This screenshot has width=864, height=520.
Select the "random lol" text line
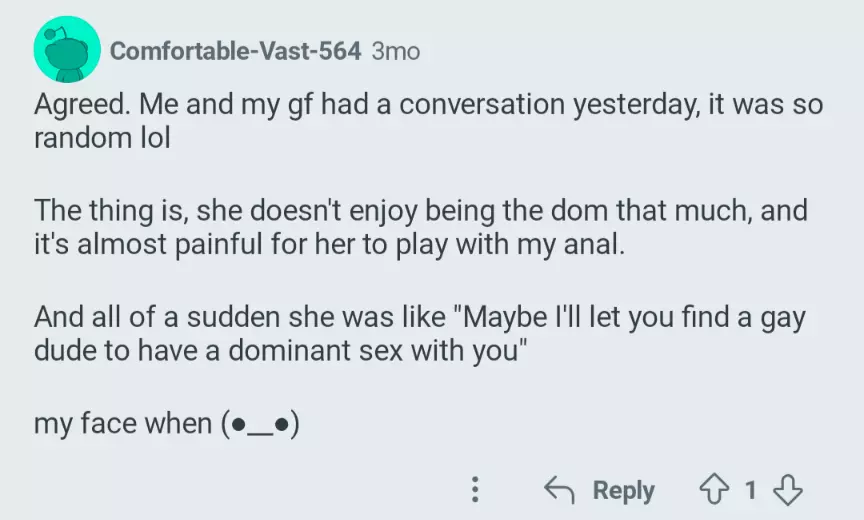click(102, 139)
